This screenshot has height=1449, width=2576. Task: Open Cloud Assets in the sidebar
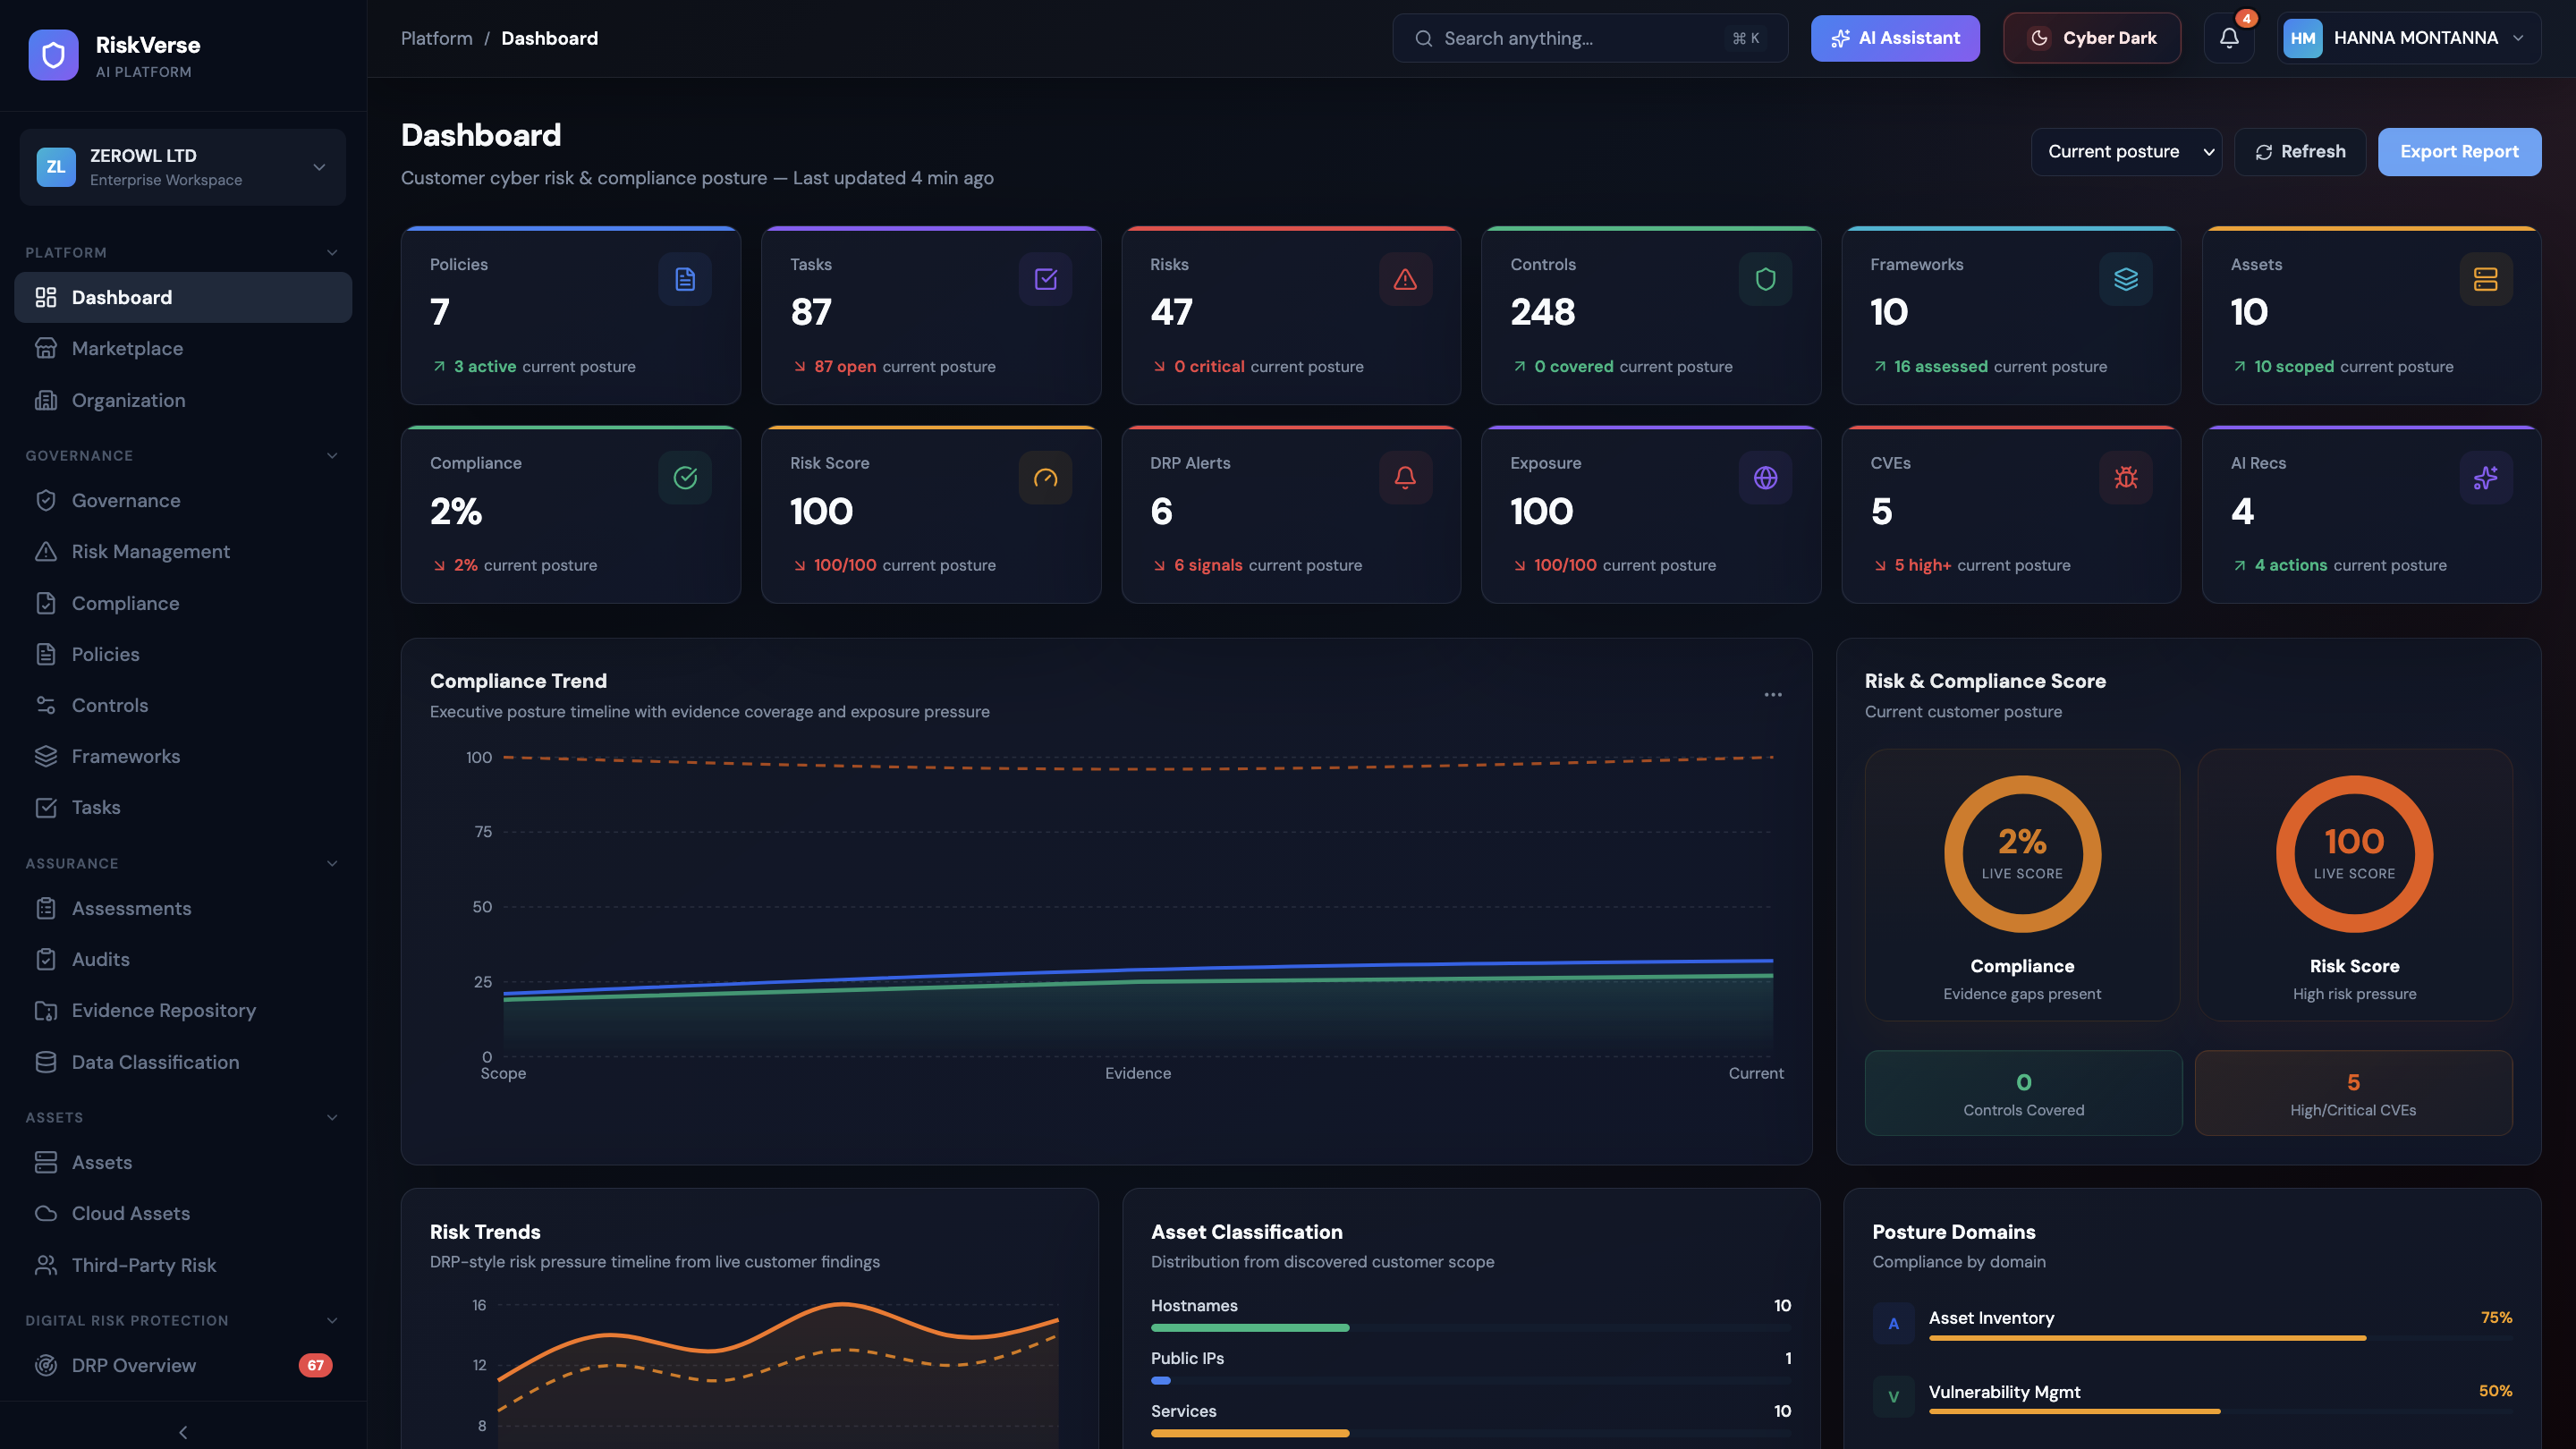pyautogui.click(x=183, y=1213)
